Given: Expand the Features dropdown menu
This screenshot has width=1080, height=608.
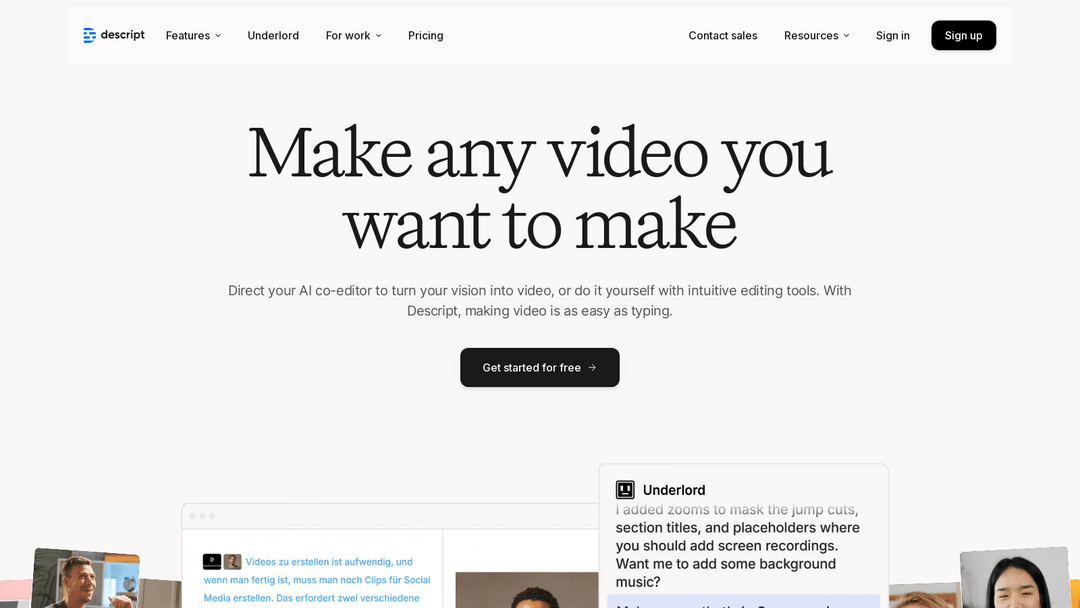Looking at the screenshot, I should pyautogui.click(x=194, y=35).
